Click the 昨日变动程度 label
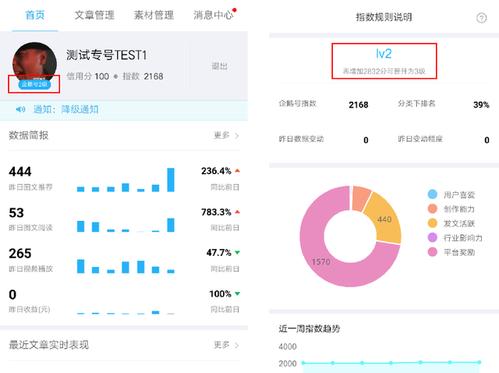This screenshot has height=373, width=499. click(420, 139)
